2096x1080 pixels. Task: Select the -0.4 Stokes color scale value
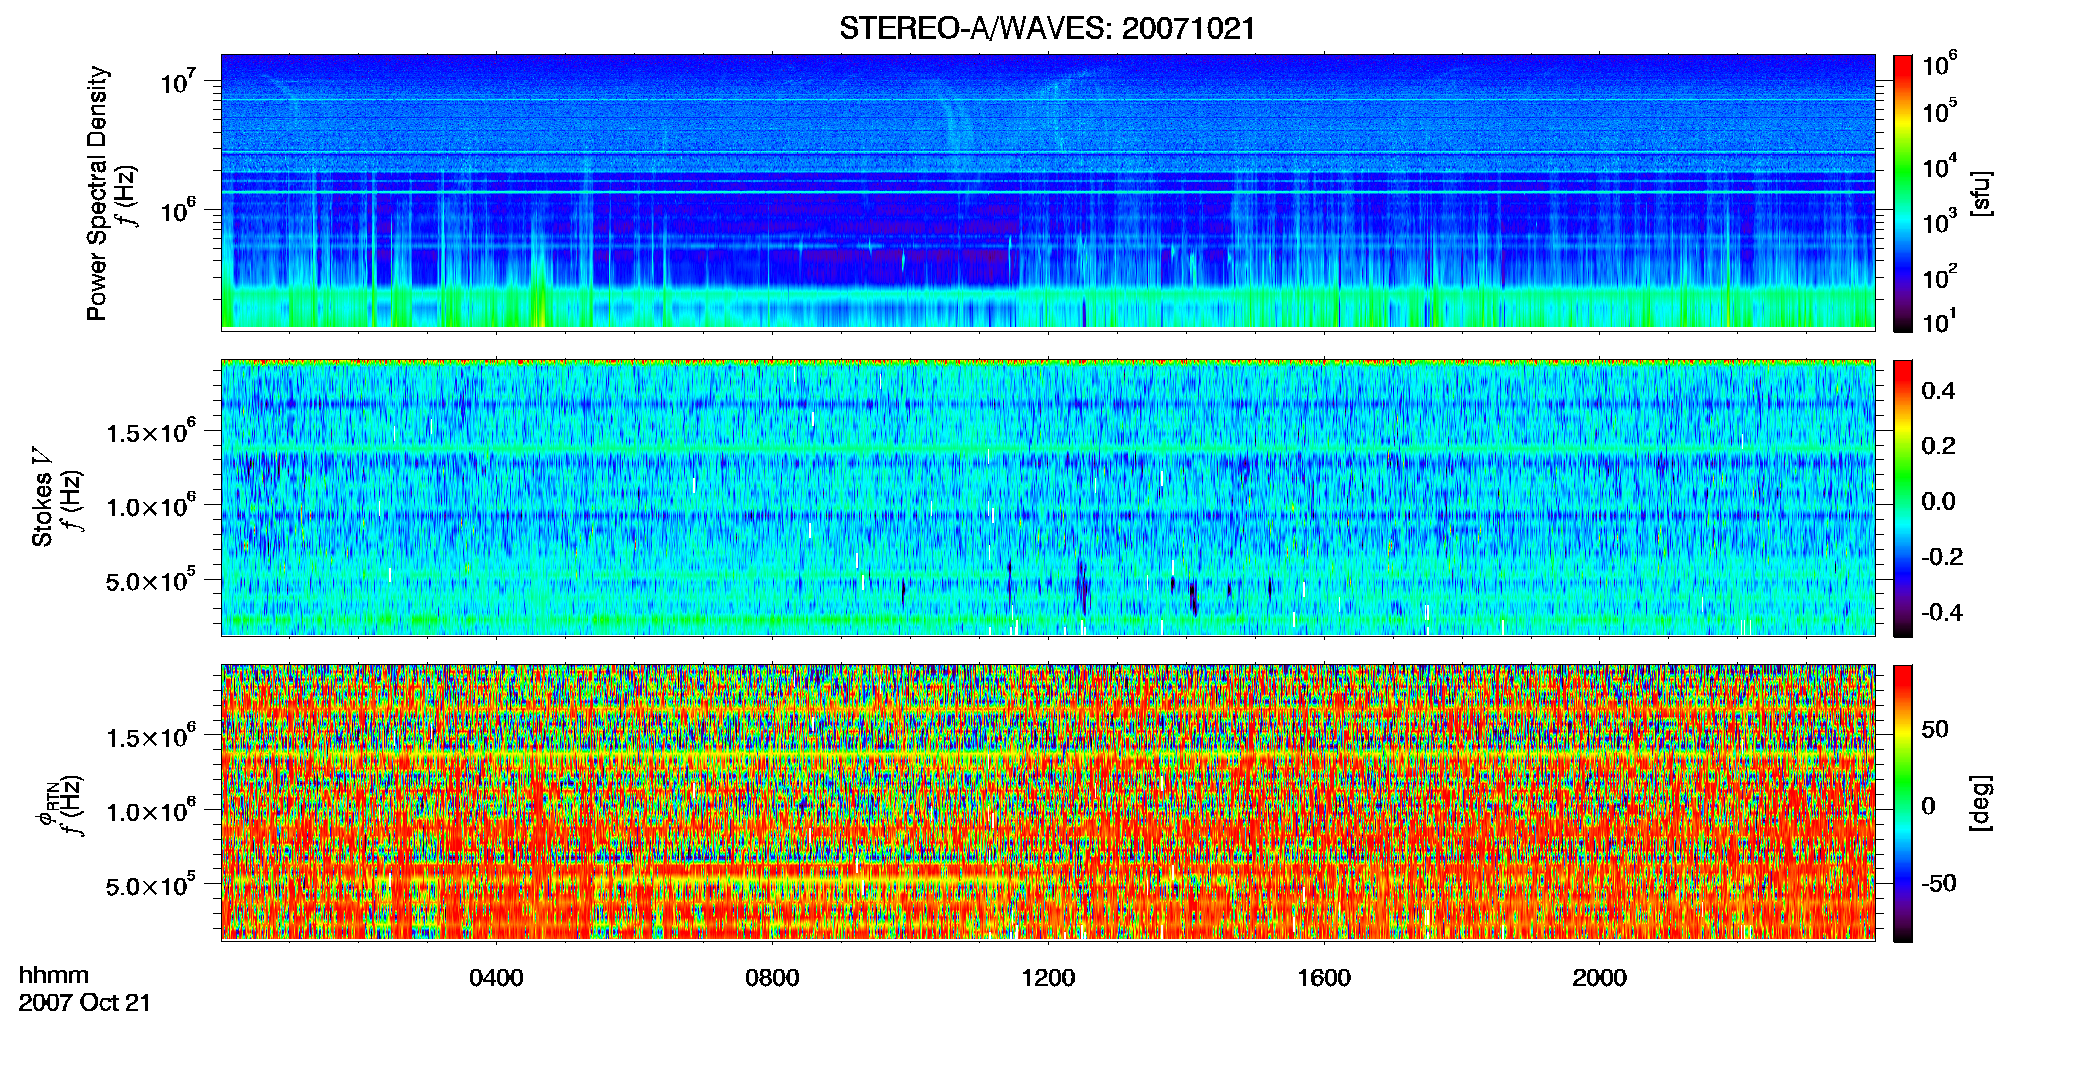coord(1942,612)
